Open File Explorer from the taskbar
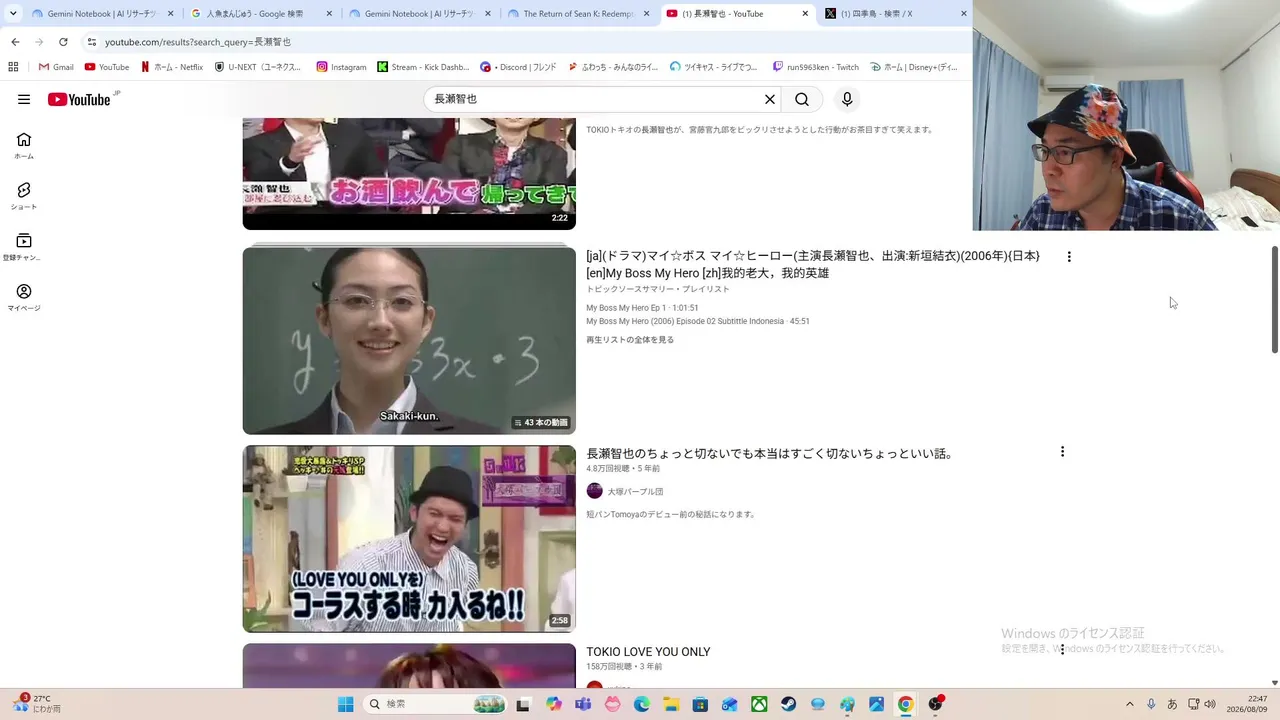The height and width of the screenshot is (720, 1280). pyautogui.click(x=671, y=704)
